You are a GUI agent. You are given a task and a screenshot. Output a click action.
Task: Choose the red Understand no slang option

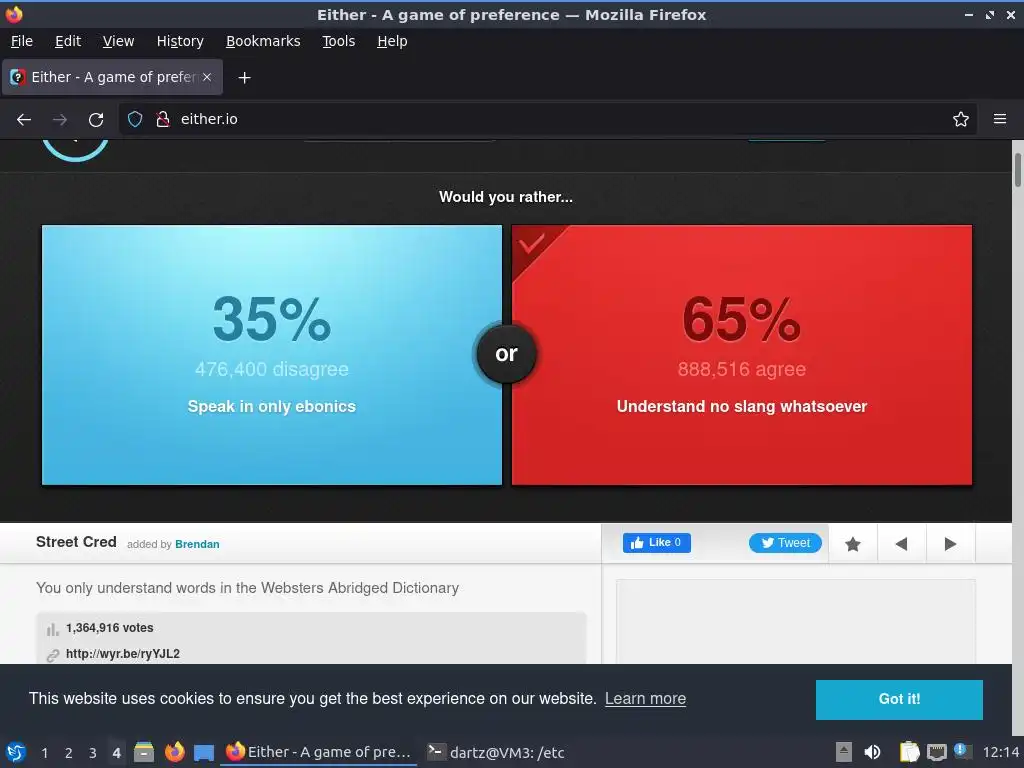tap(742, 355)
